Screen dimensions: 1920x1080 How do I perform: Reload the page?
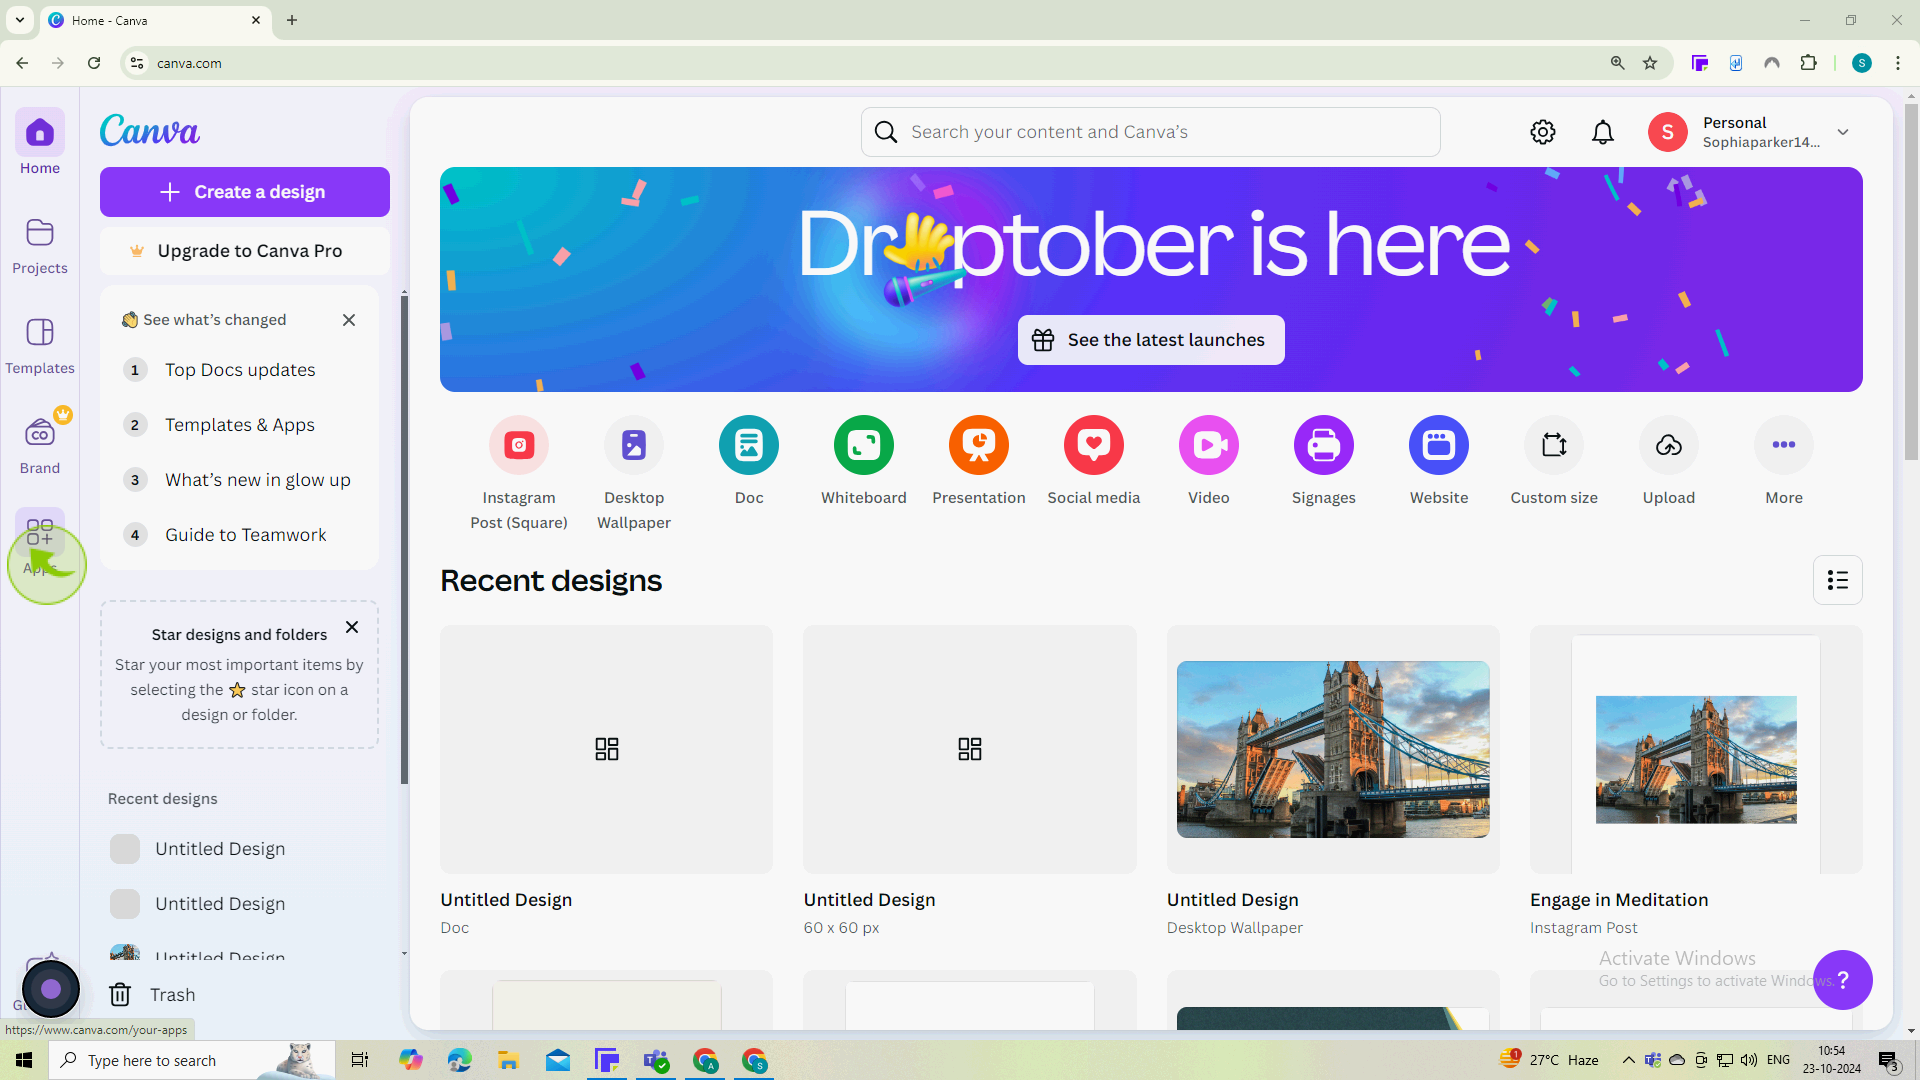(94, 63)
